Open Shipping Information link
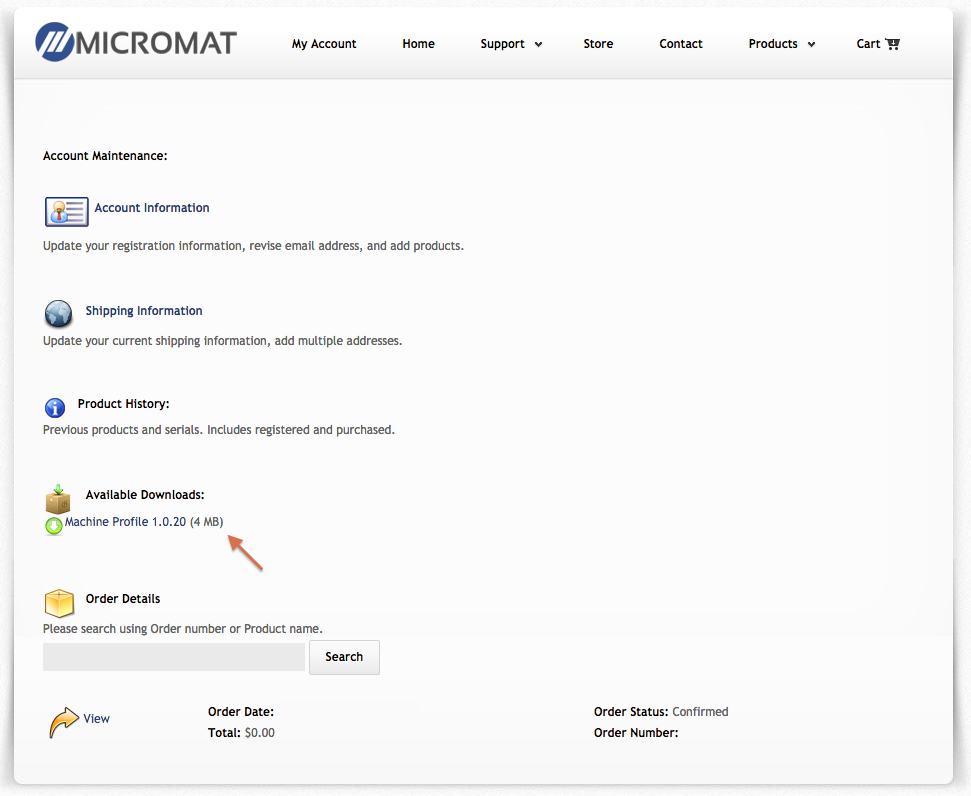This screenshot has height=796, width=971. click(144, 311)
